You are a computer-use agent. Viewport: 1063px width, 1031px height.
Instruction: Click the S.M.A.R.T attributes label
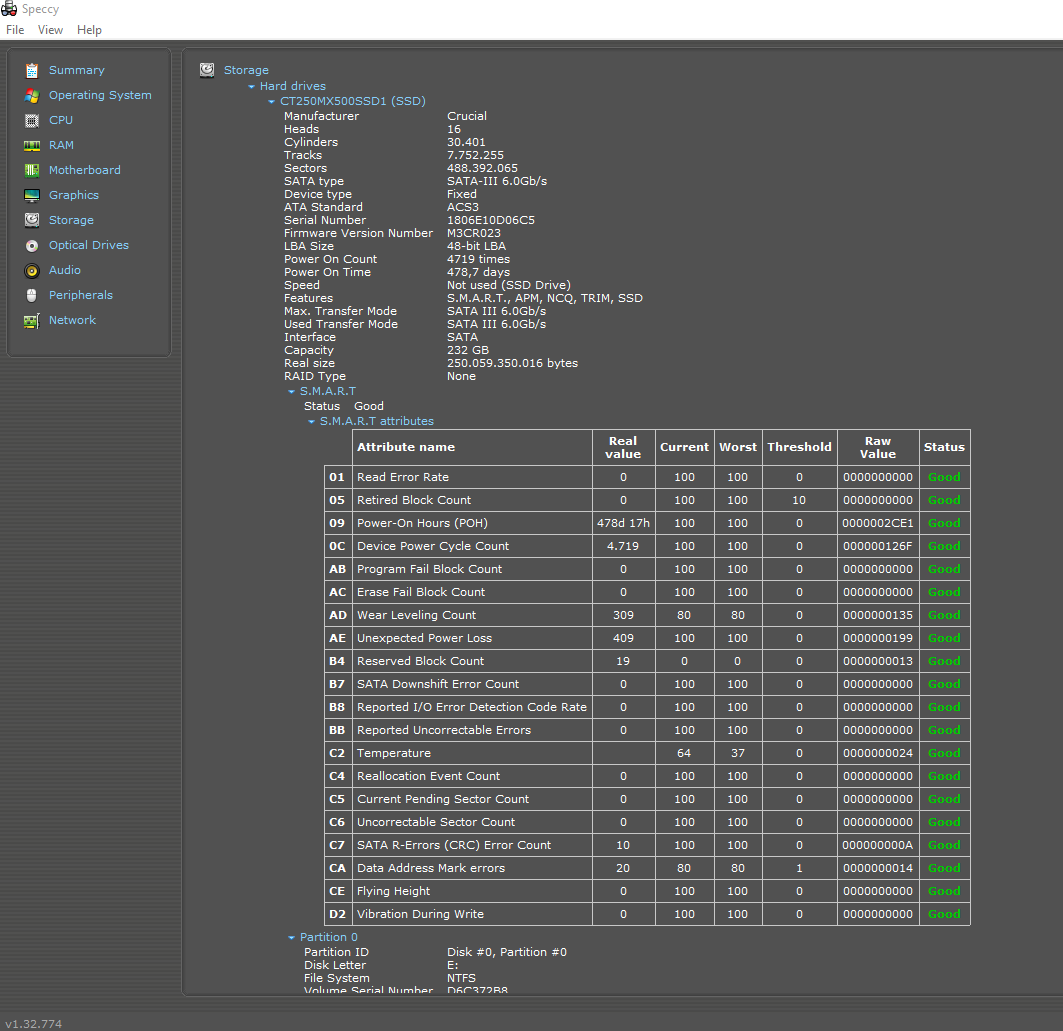tap(376, 421)
